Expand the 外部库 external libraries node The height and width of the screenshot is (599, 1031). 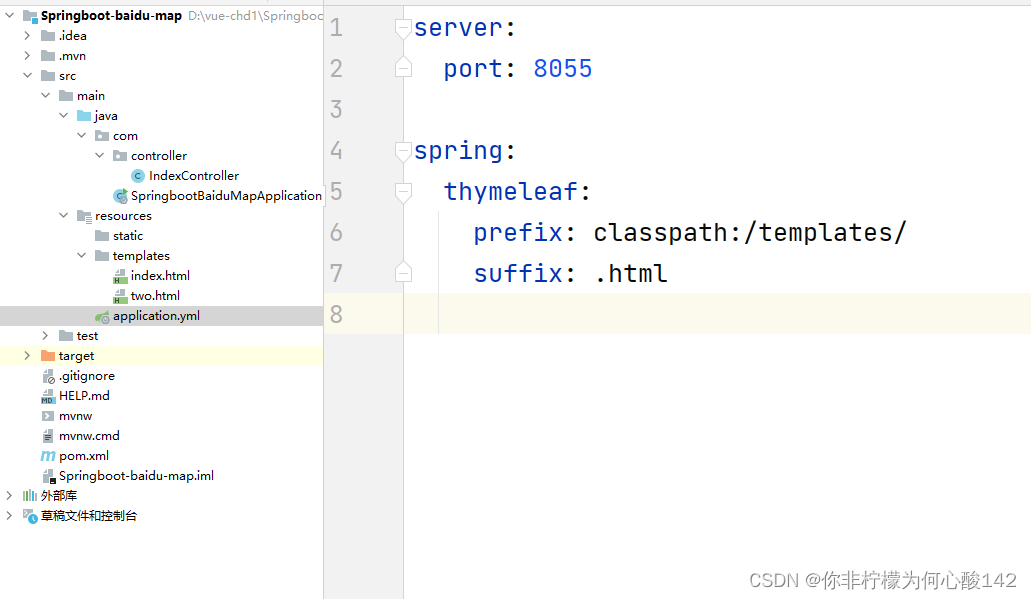point(7,495)
